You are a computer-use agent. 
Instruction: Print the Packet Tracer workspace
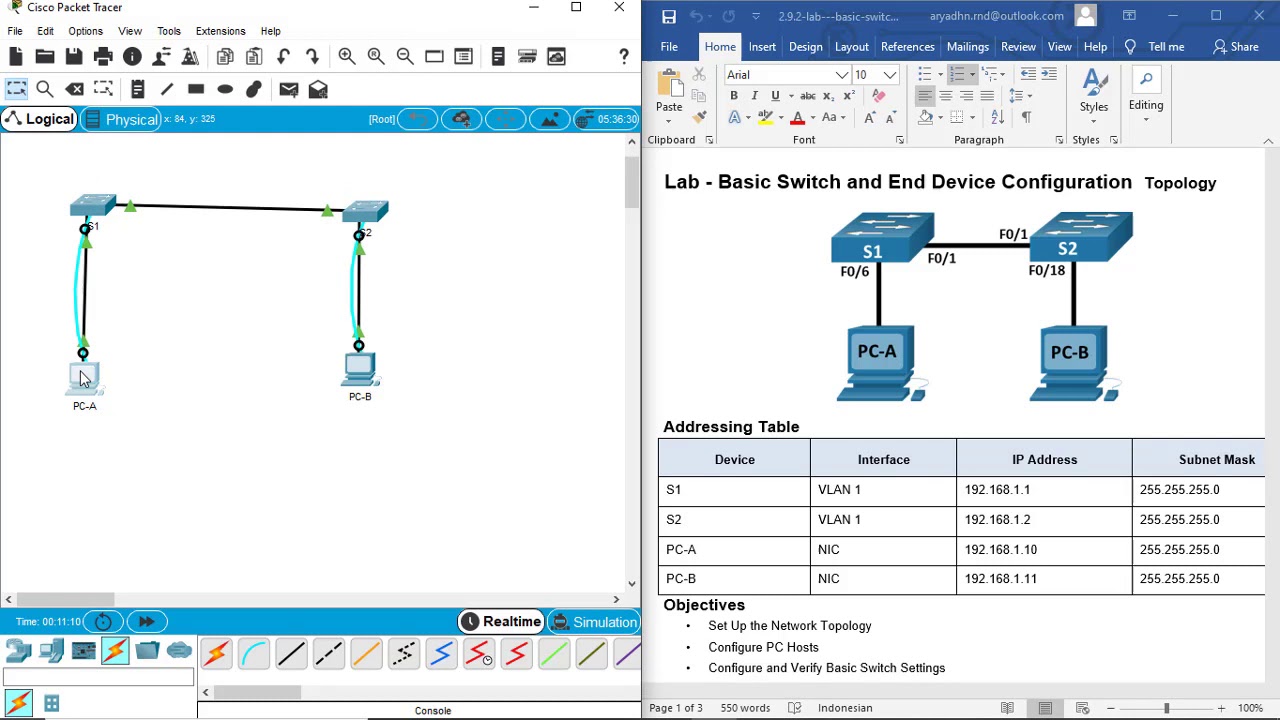(x=103, y=57)
